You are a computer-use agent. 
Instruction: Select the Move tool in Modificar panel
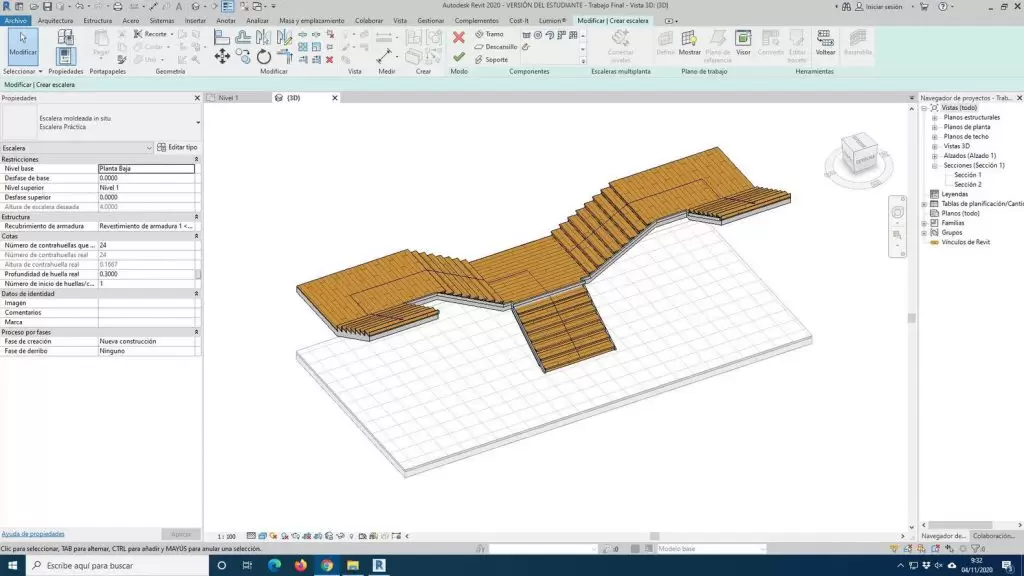click(222, 57)
